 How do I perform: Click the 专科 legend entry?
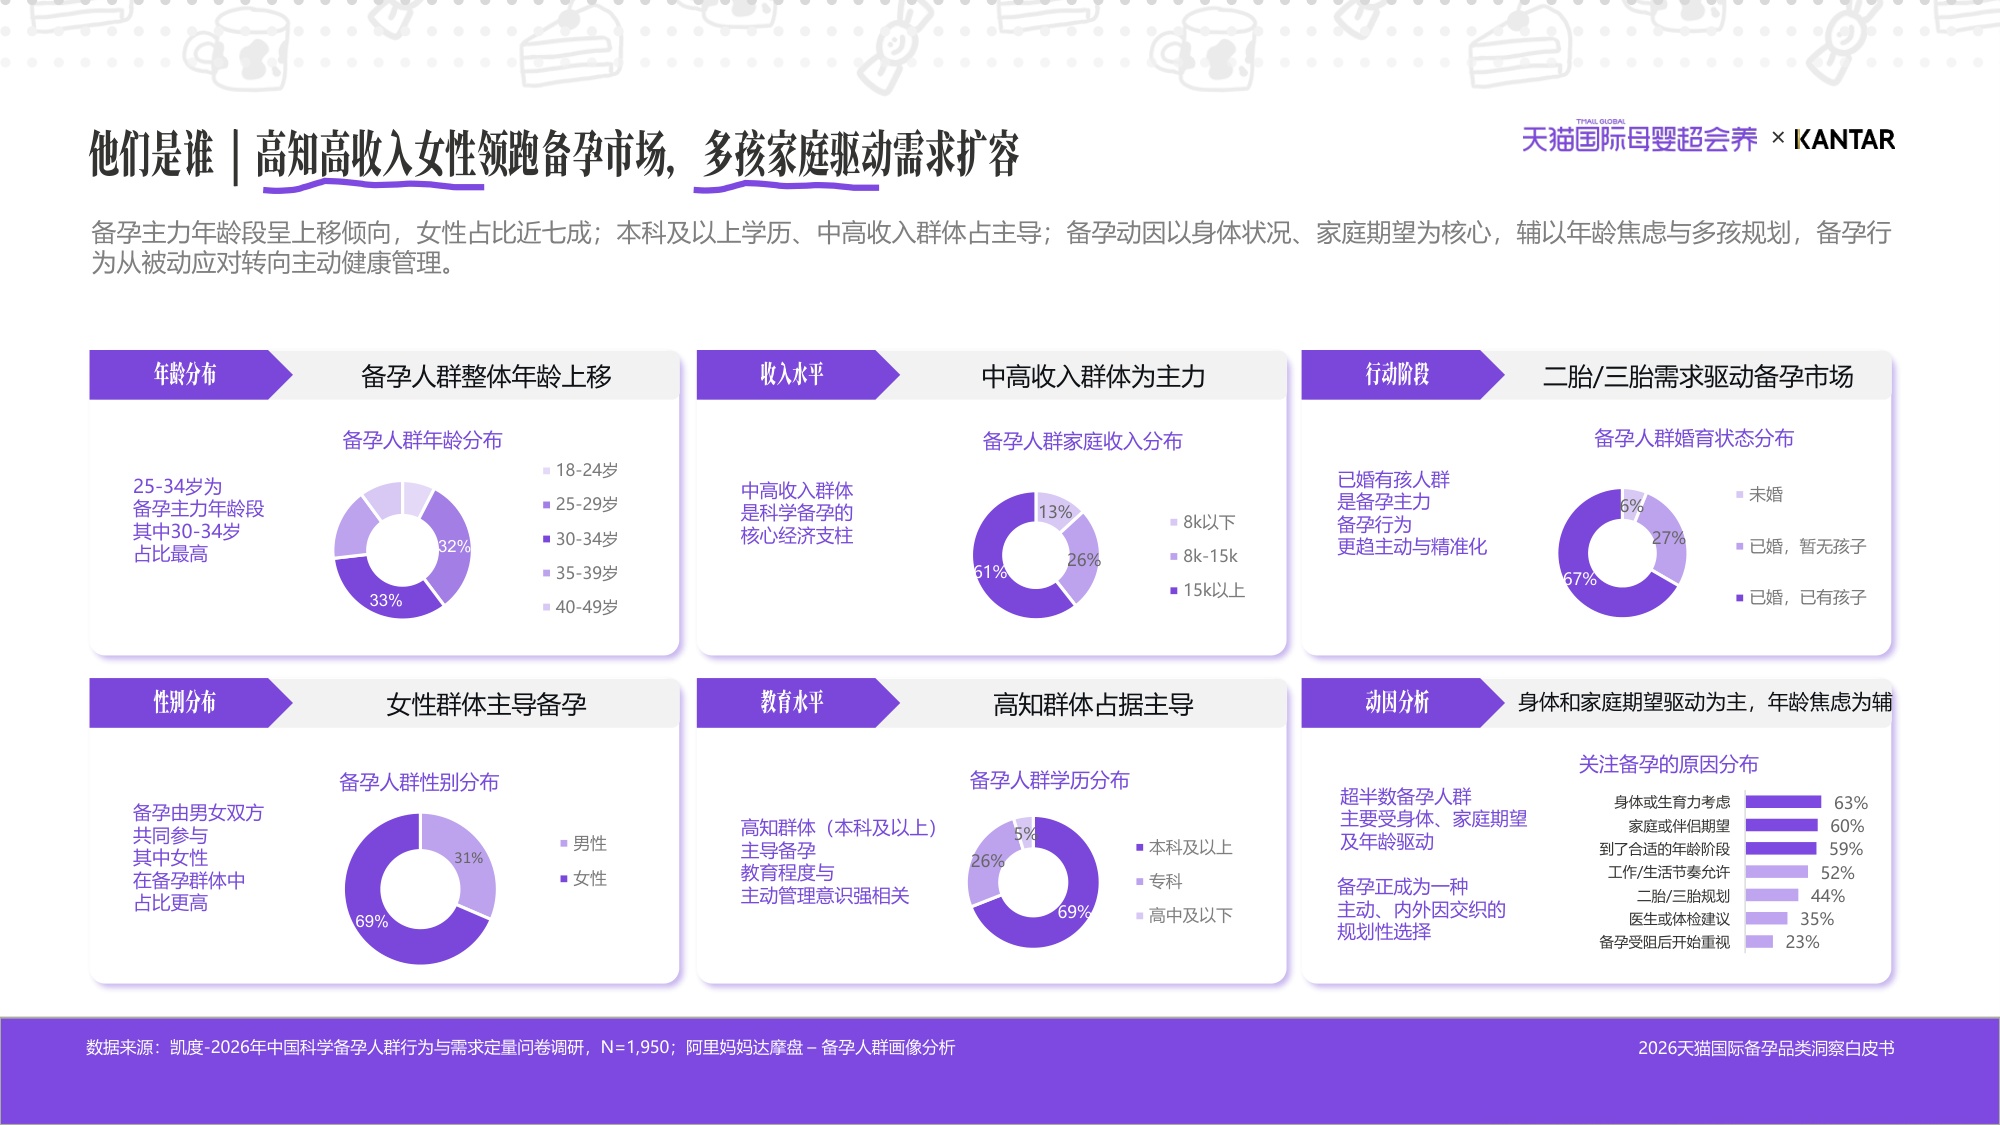[1159, 881]
